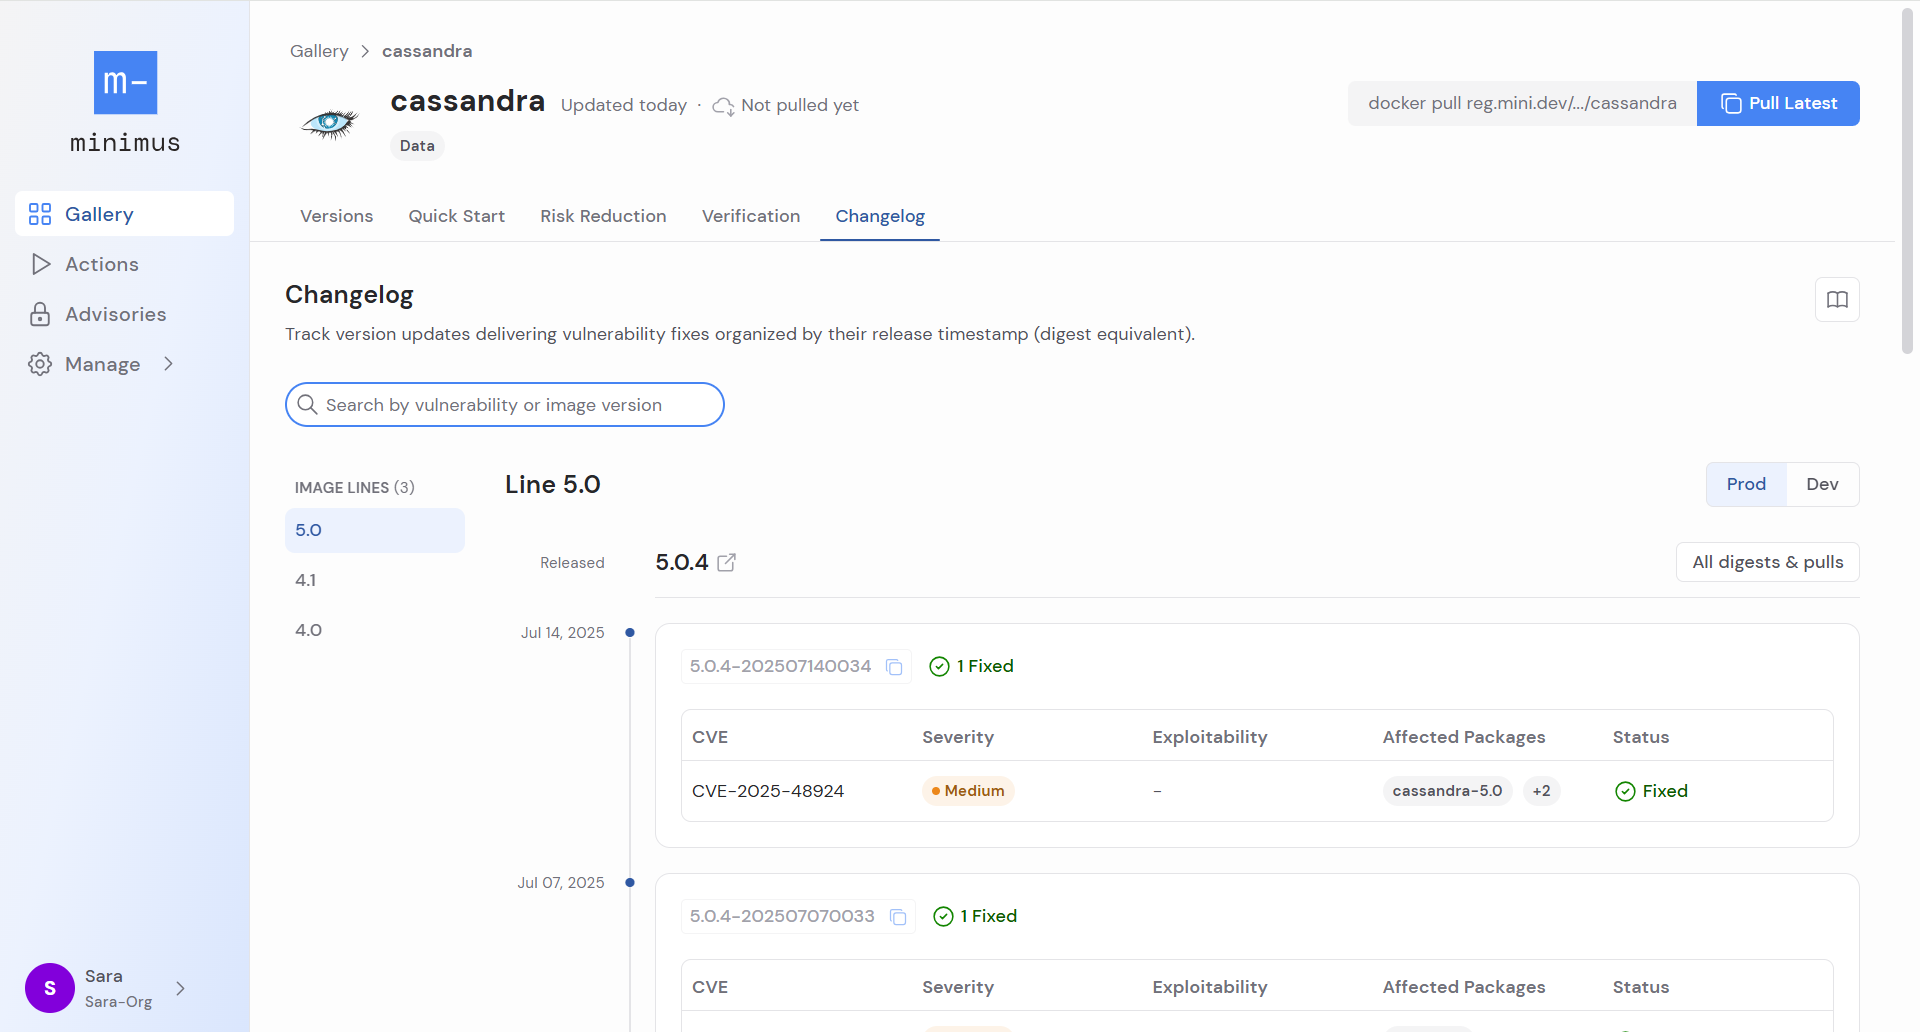
Task: Select image line 4.1
Action: 375,581
